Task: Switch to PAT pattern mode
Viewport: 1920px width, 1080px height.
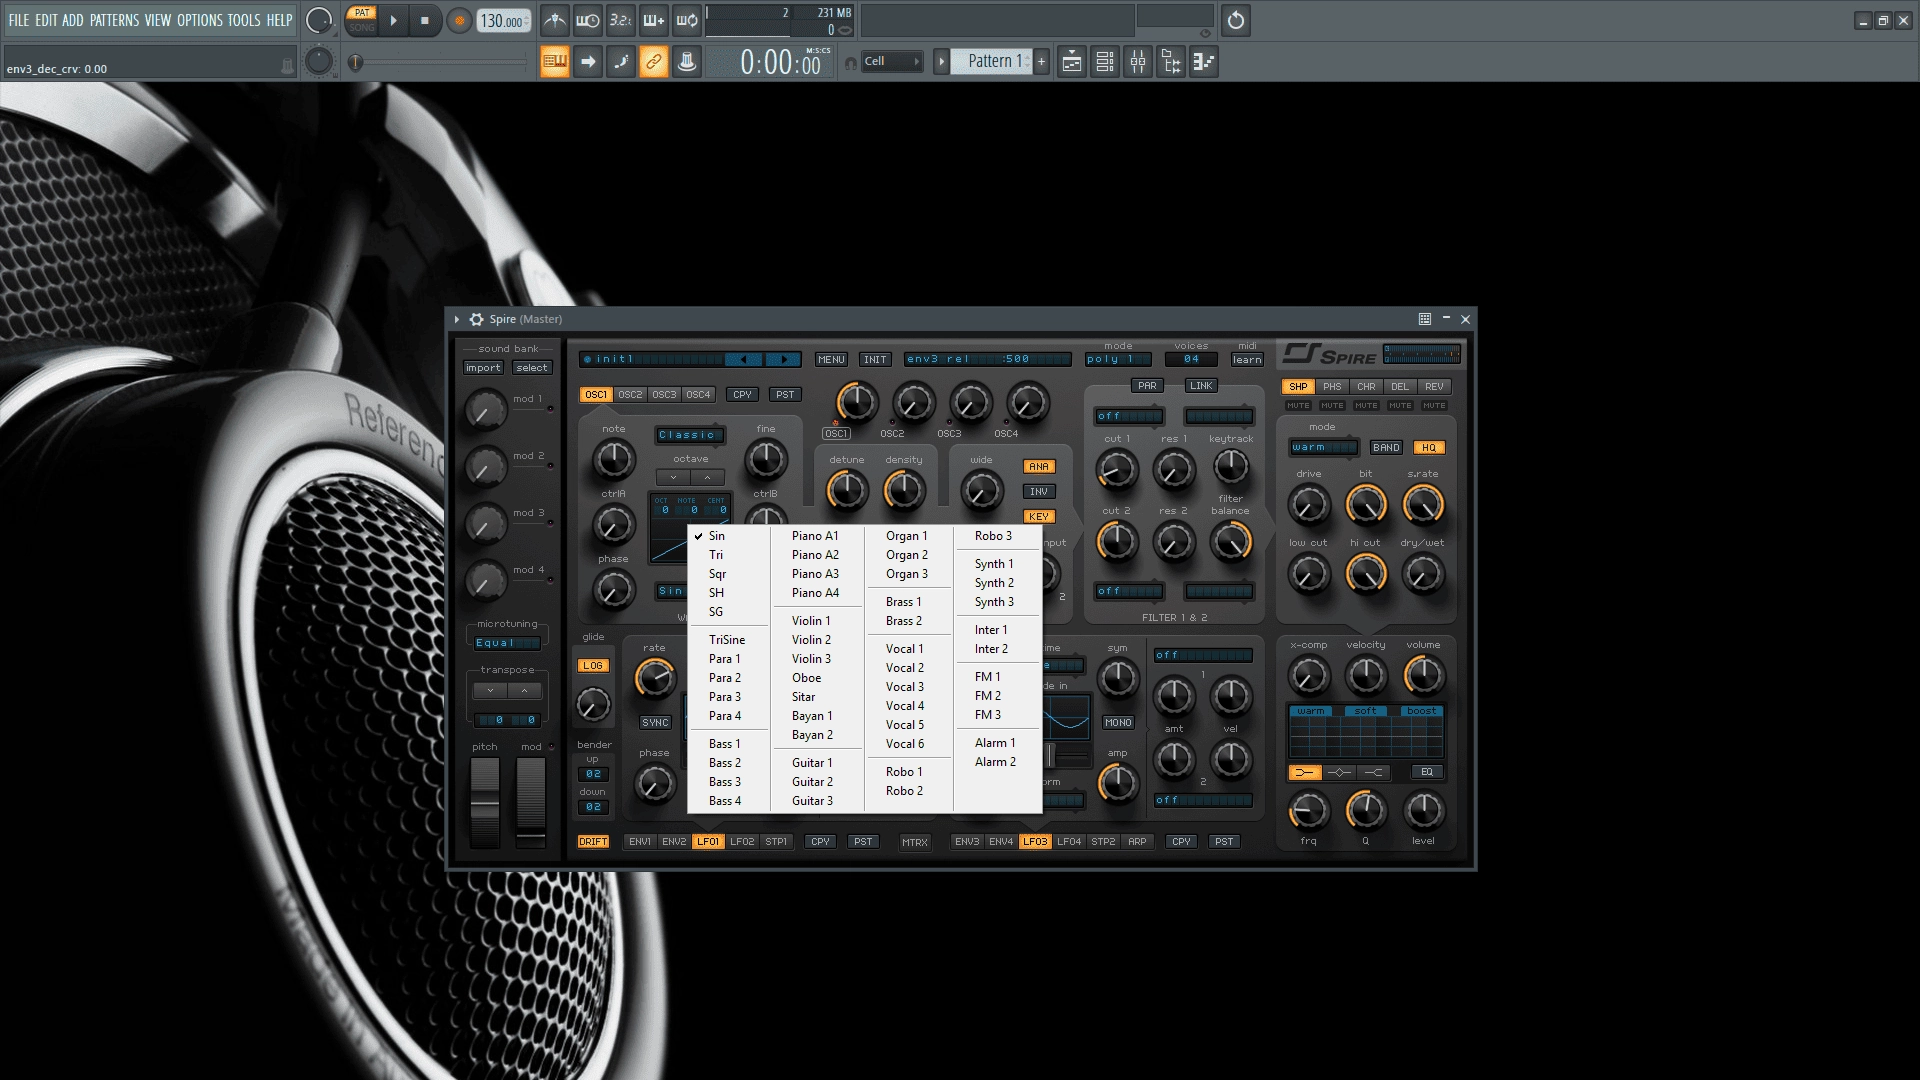Action: pos(362,13)
